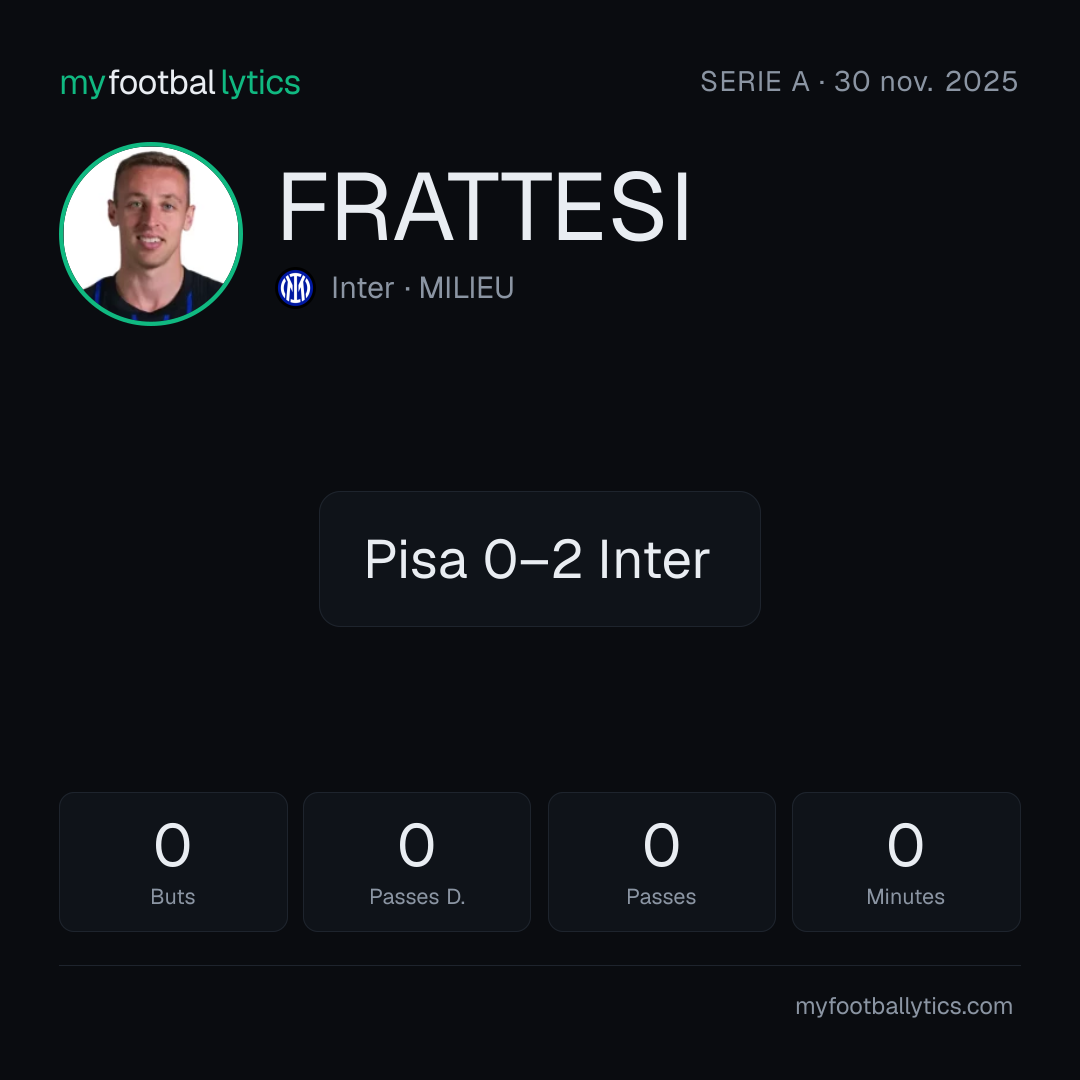Image resolution: width=1080 pixels, height=1080 pixels.
Task: Click the zero value above Buts
Action: 173,844
